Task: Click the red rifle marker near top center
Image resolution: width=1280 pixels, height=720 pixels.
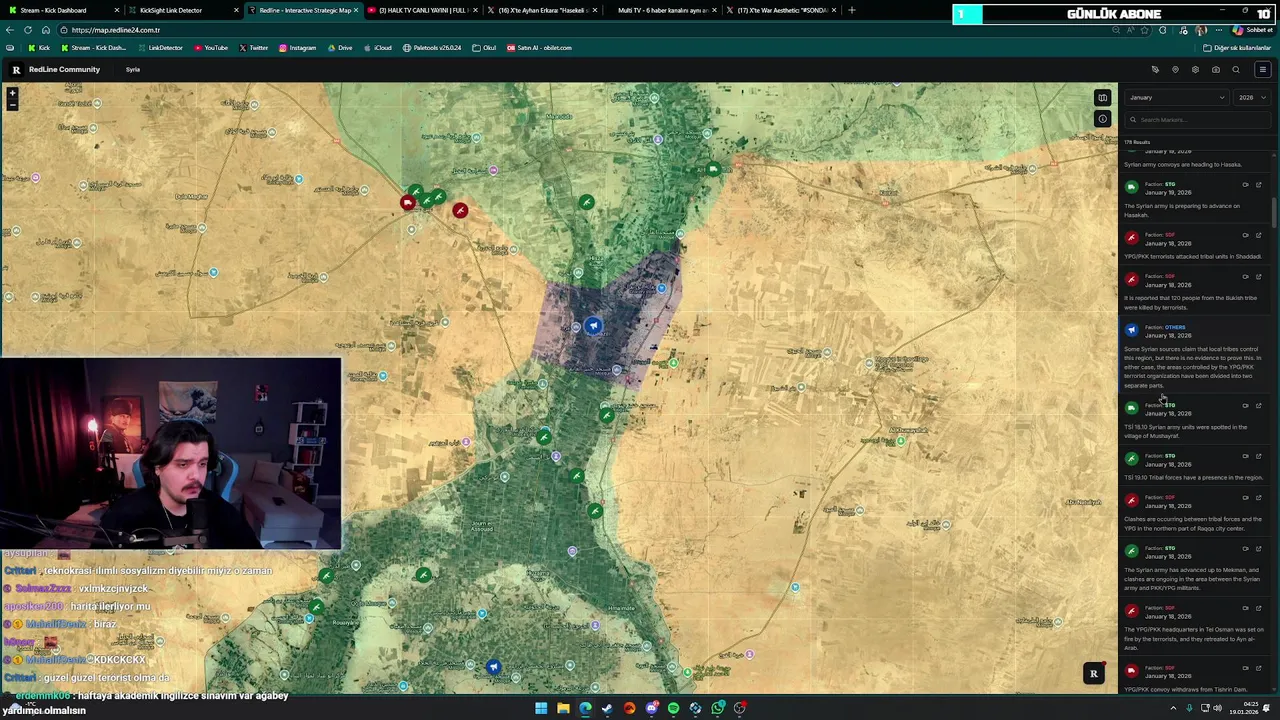Action: click(459, 211)
